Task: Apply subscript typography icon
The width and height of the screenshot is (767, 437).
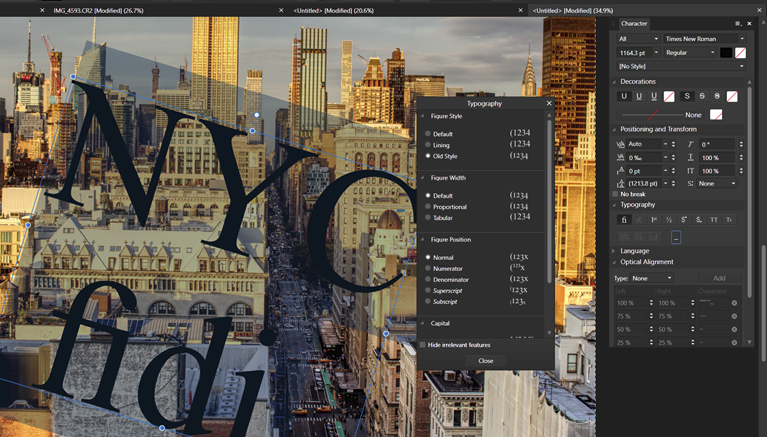Action: tap(699, 220)
